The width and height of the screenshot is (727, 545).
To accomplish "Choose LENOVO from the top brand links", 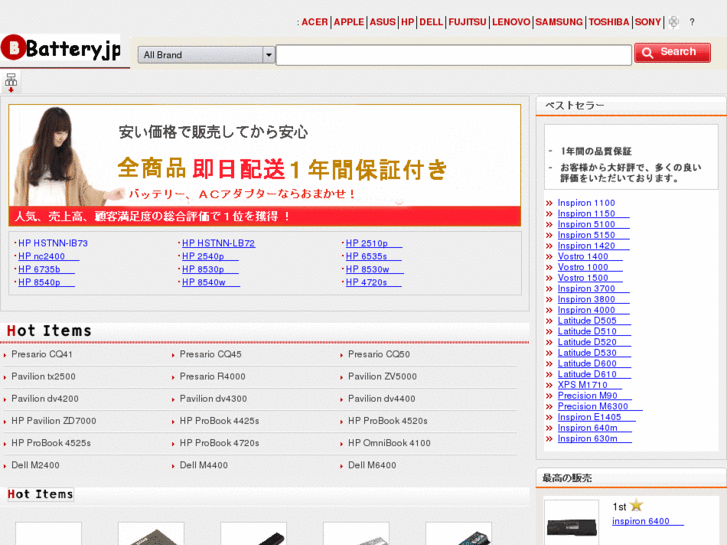I will click(x=511, y=22).
